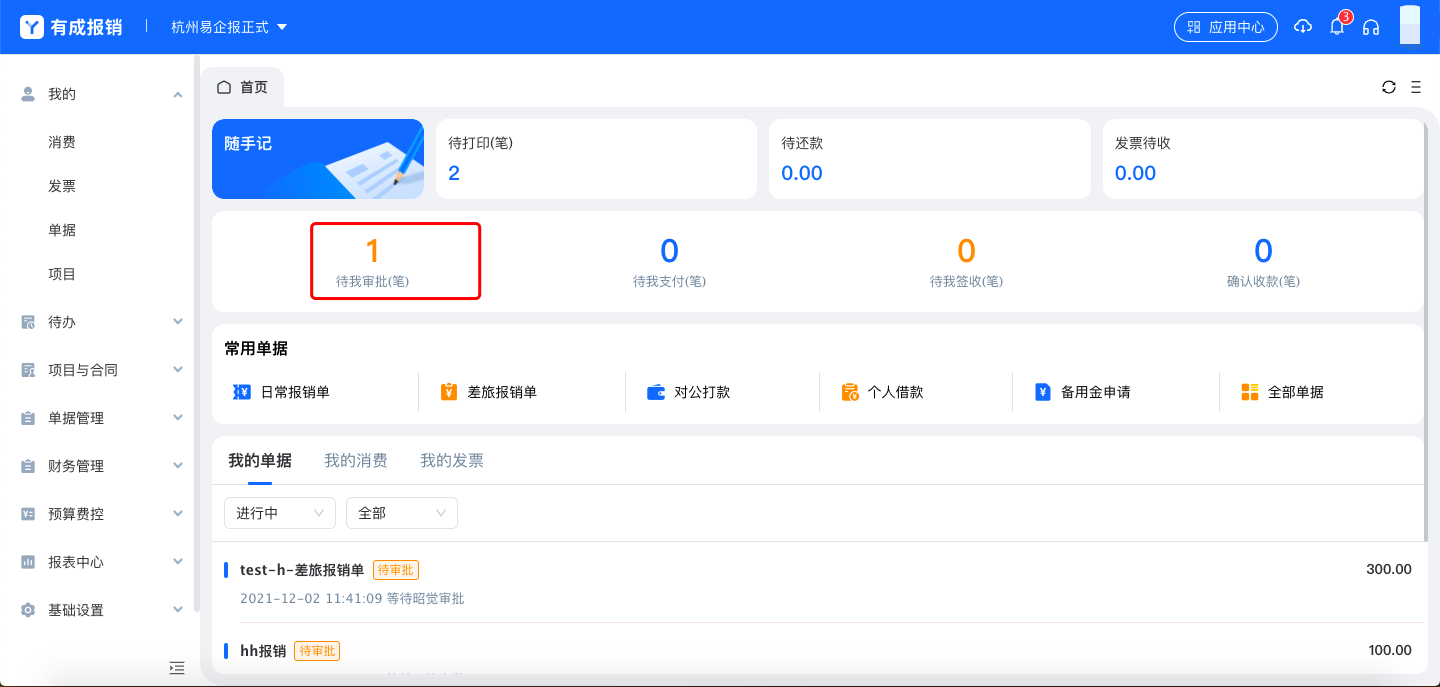The height and width of the screenshot is (687, 1440).
Task: Open the cloud download icon
Action: tap(1302, 27)
